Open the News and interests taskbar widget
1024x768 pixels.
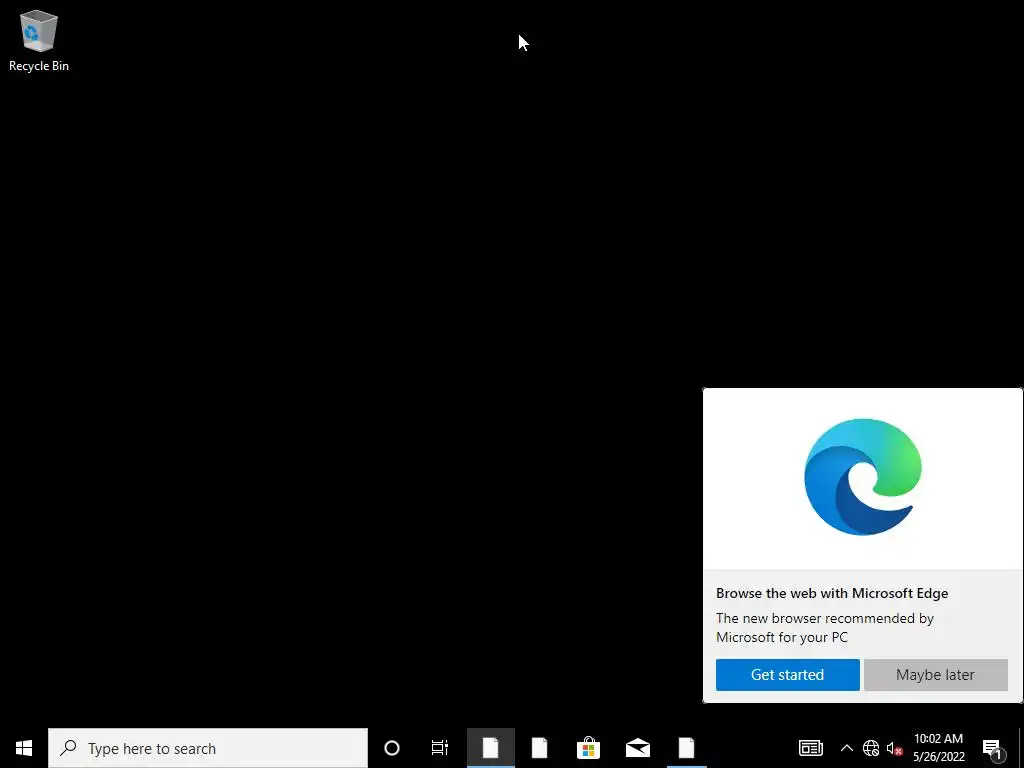click(810, 748)
